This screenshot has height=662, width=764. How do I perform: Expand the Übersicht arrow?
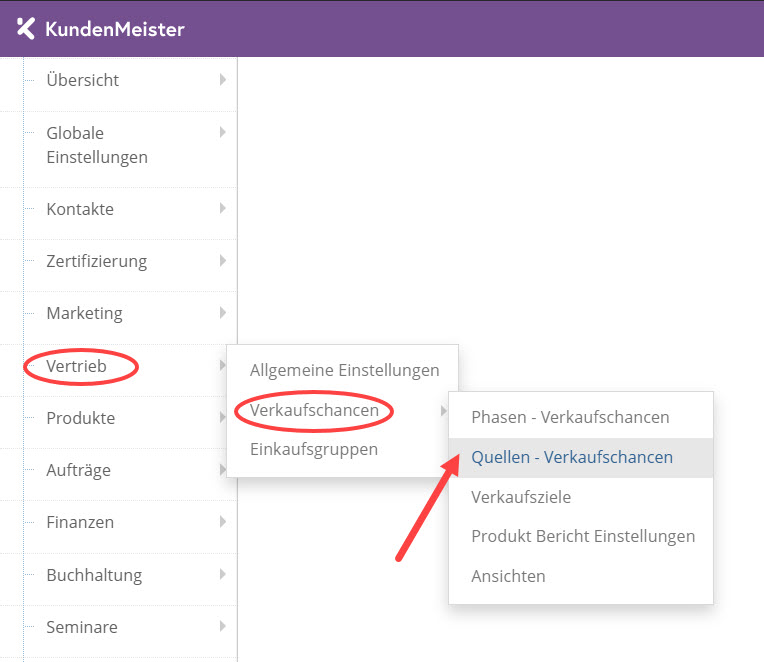point(223,79)
